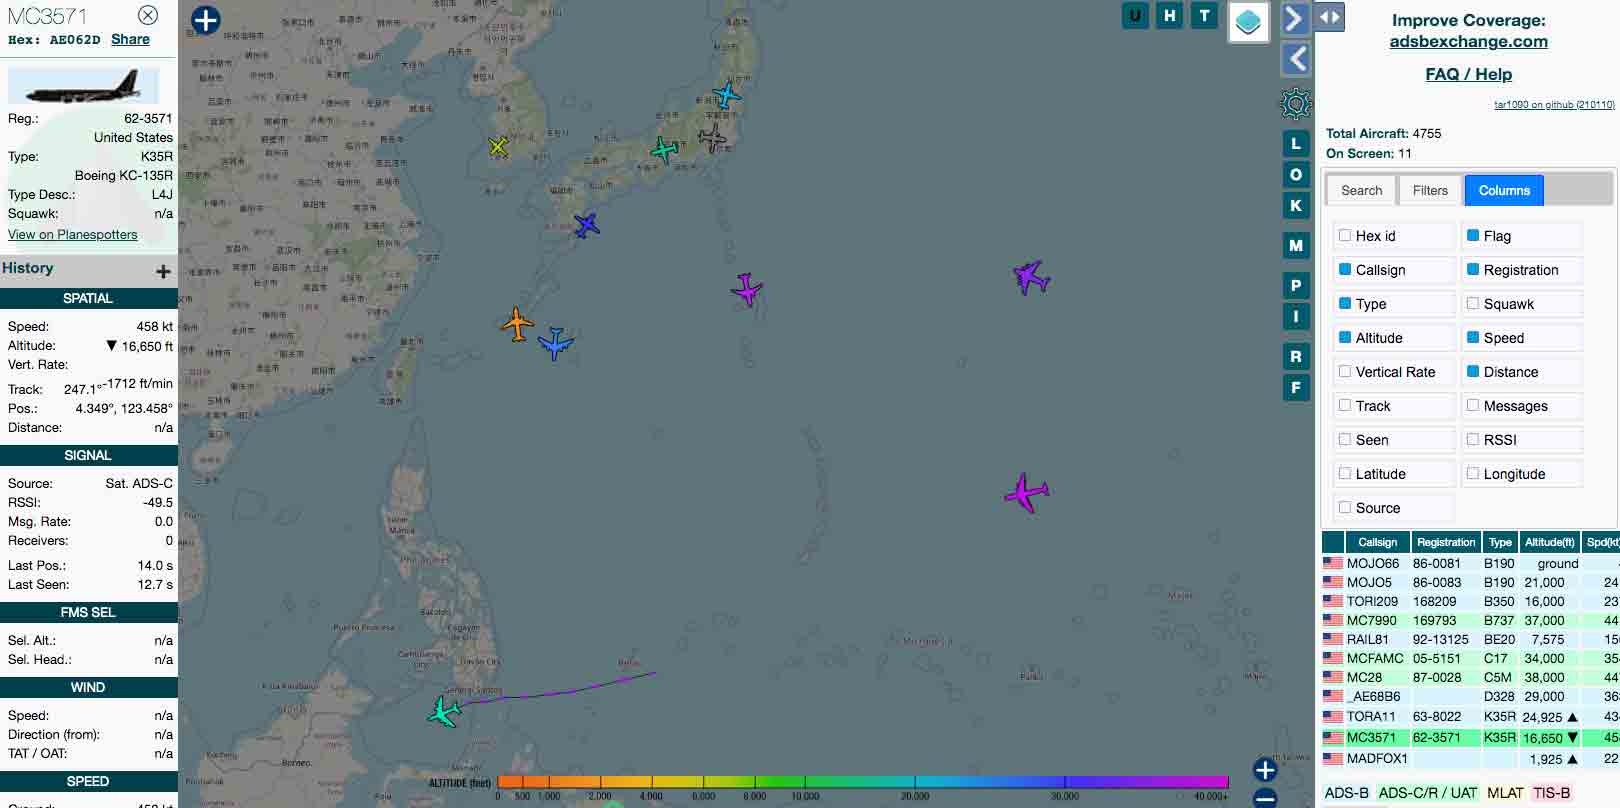The width and height of the screenshot is (1620, 808).
Task: Enable the Source column checkbox
Action: point(1345,507)
